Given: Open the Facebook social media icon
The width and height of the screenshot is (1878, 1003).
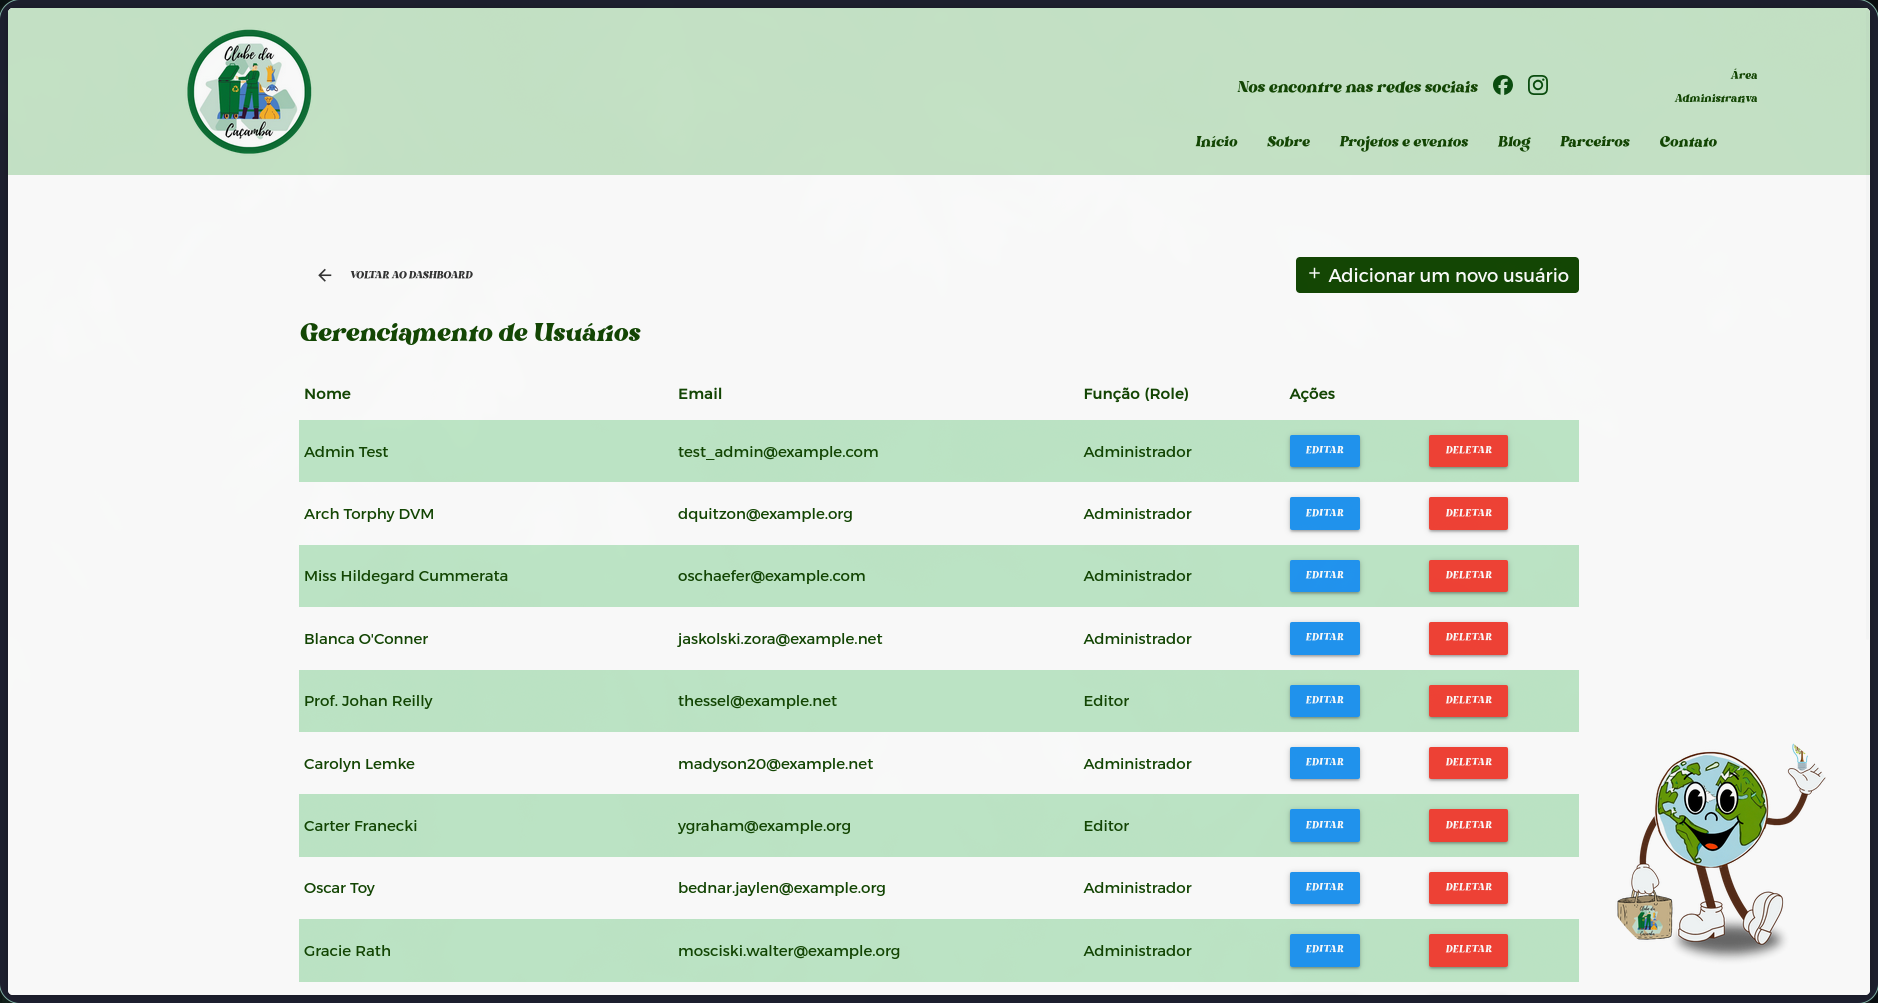Looking at the screenshot, I should pos(1502,85).
